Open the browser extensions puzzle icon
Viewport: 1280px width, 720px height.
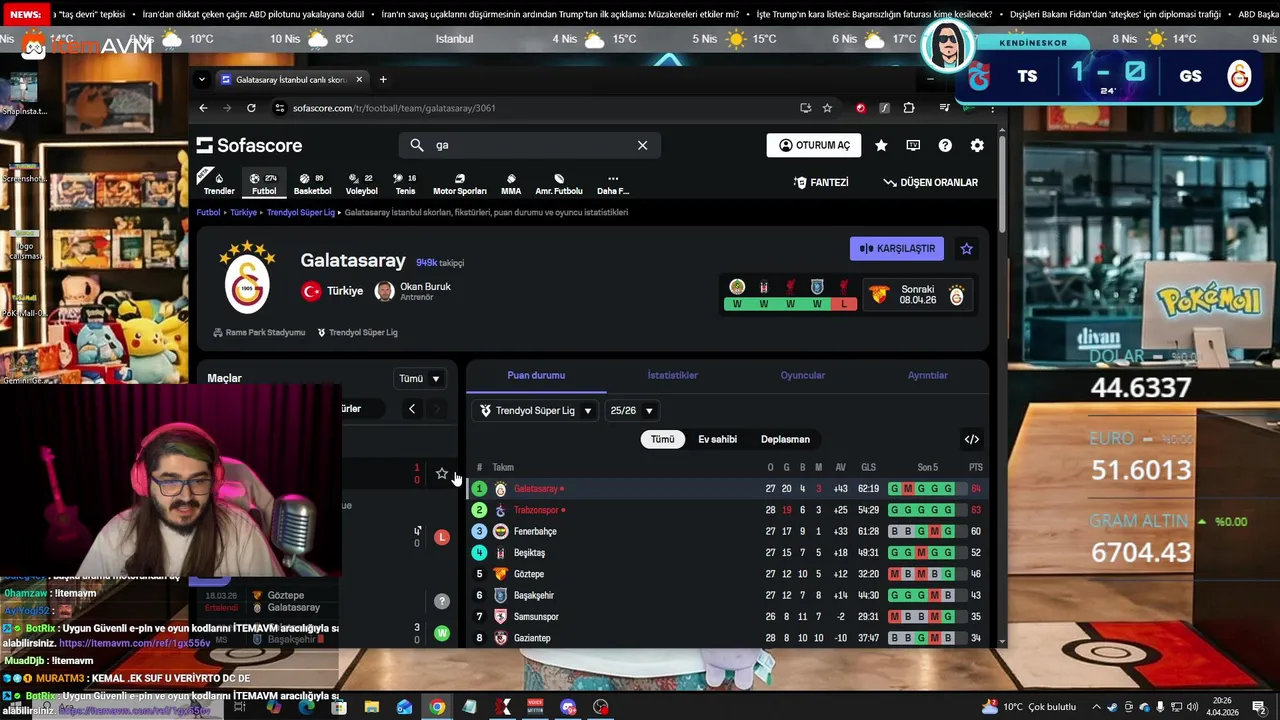909,108
